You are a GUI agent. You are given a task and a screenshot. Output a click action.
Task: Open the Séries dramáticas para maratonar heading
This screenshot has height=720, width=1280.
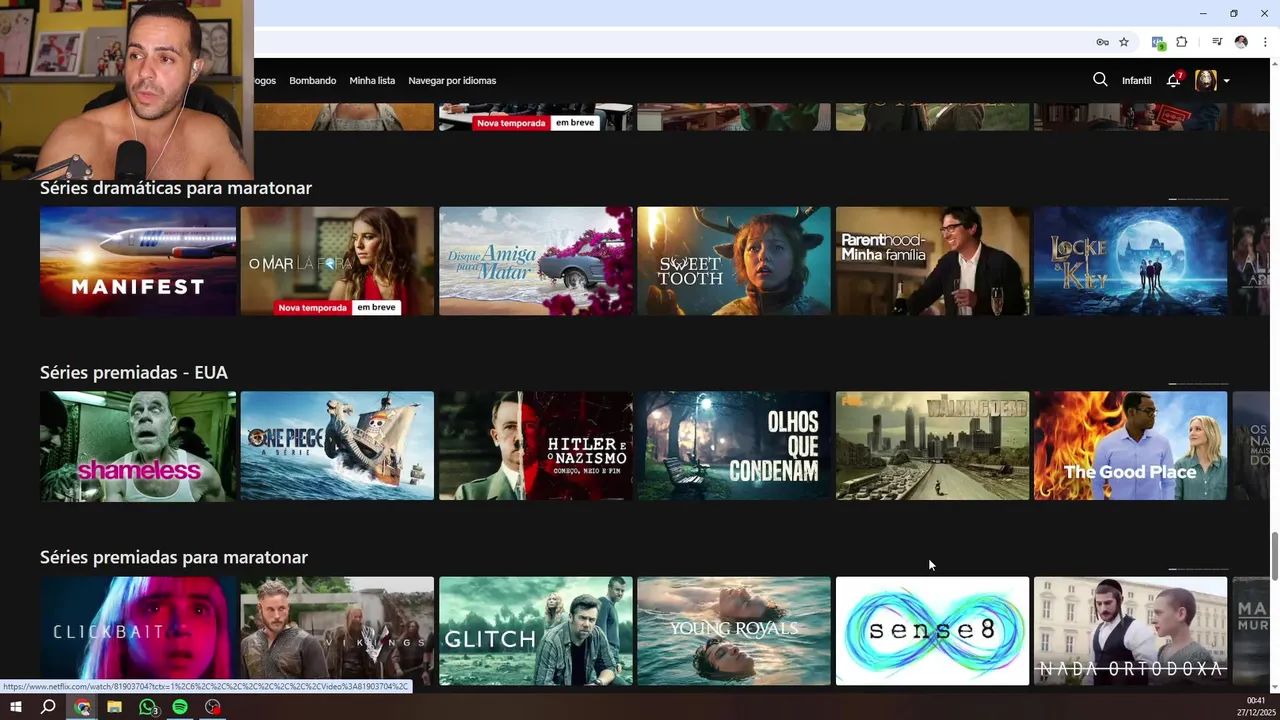click(x=176, y=188)
